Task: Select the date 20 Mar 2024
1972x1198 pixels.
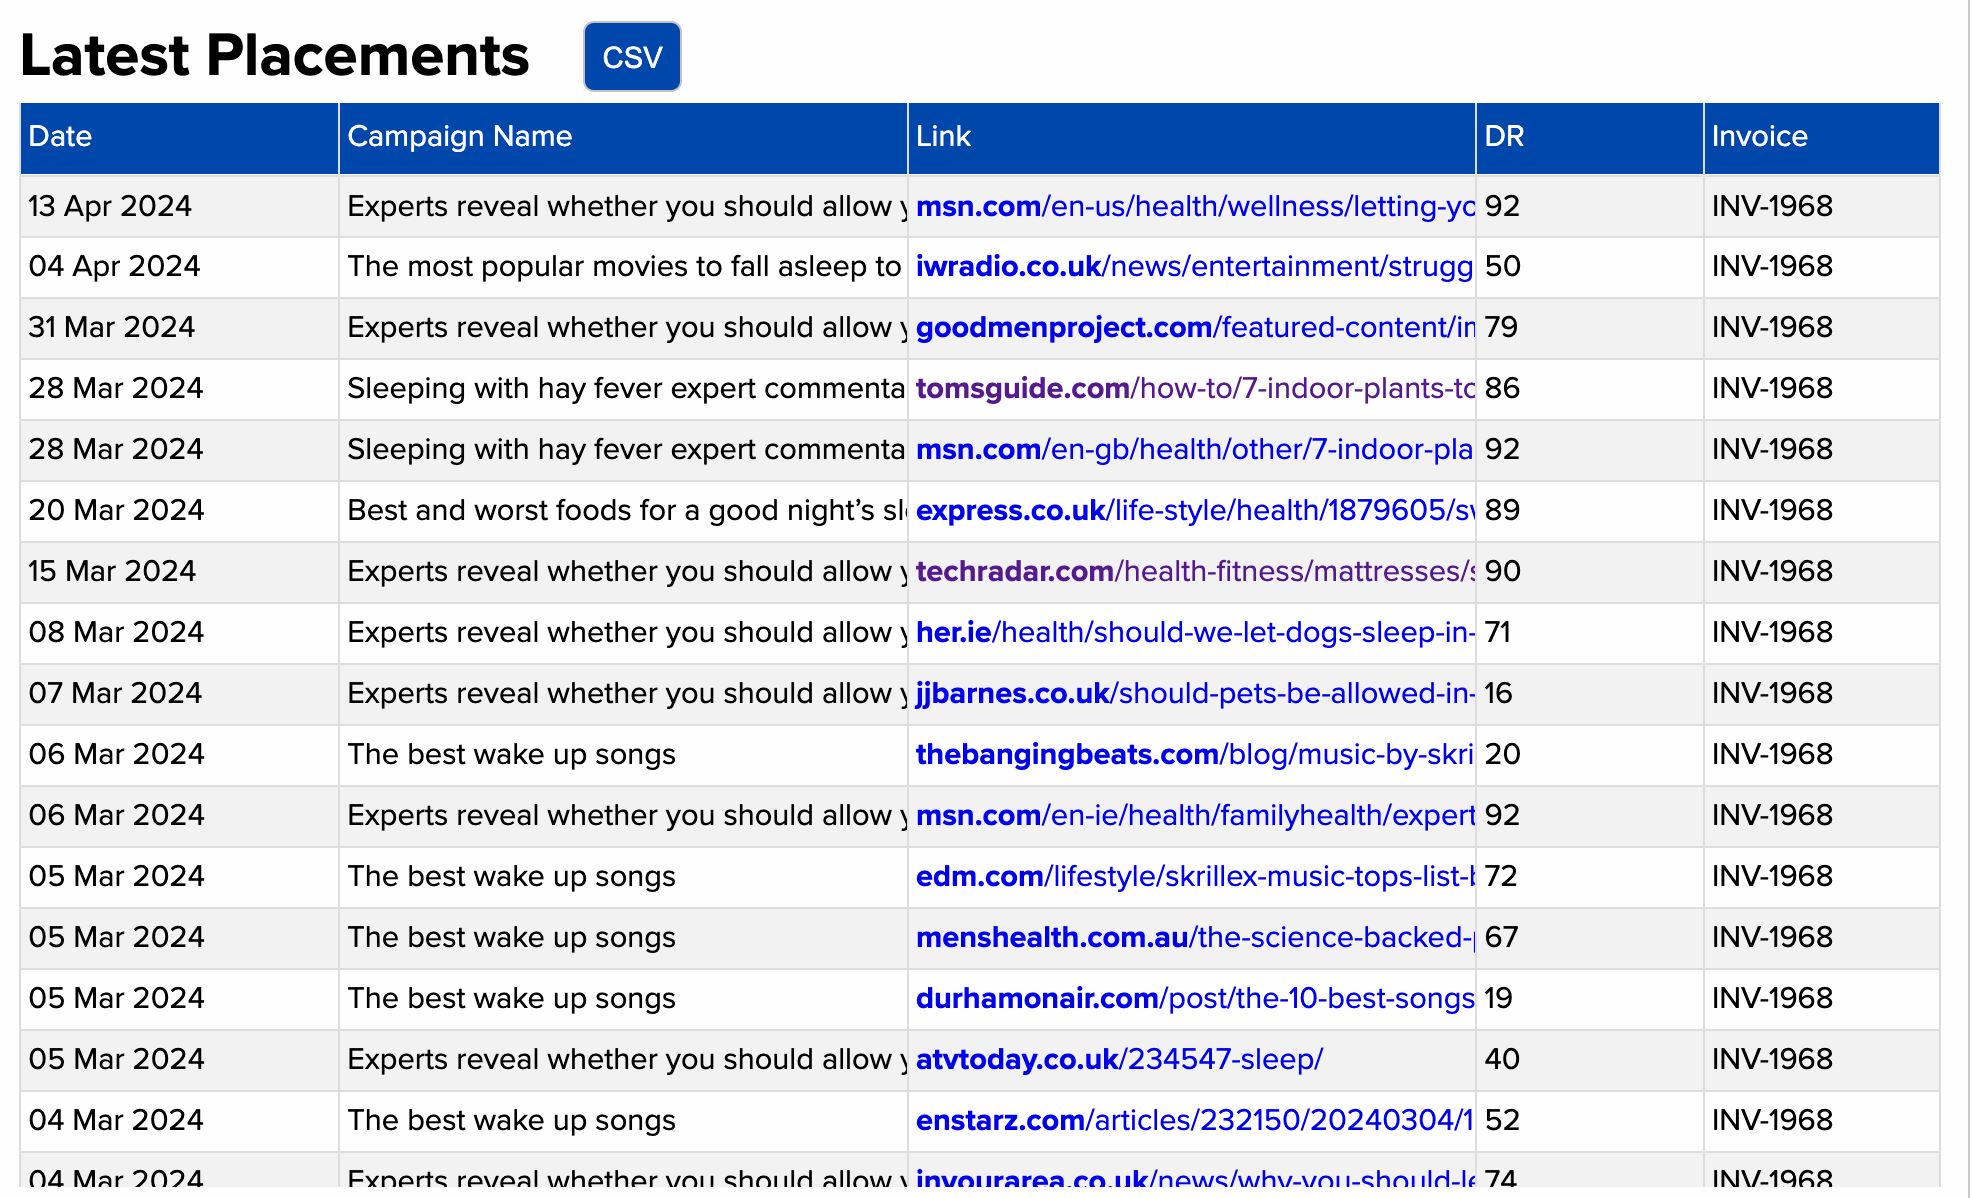Action: pos(116,510)
